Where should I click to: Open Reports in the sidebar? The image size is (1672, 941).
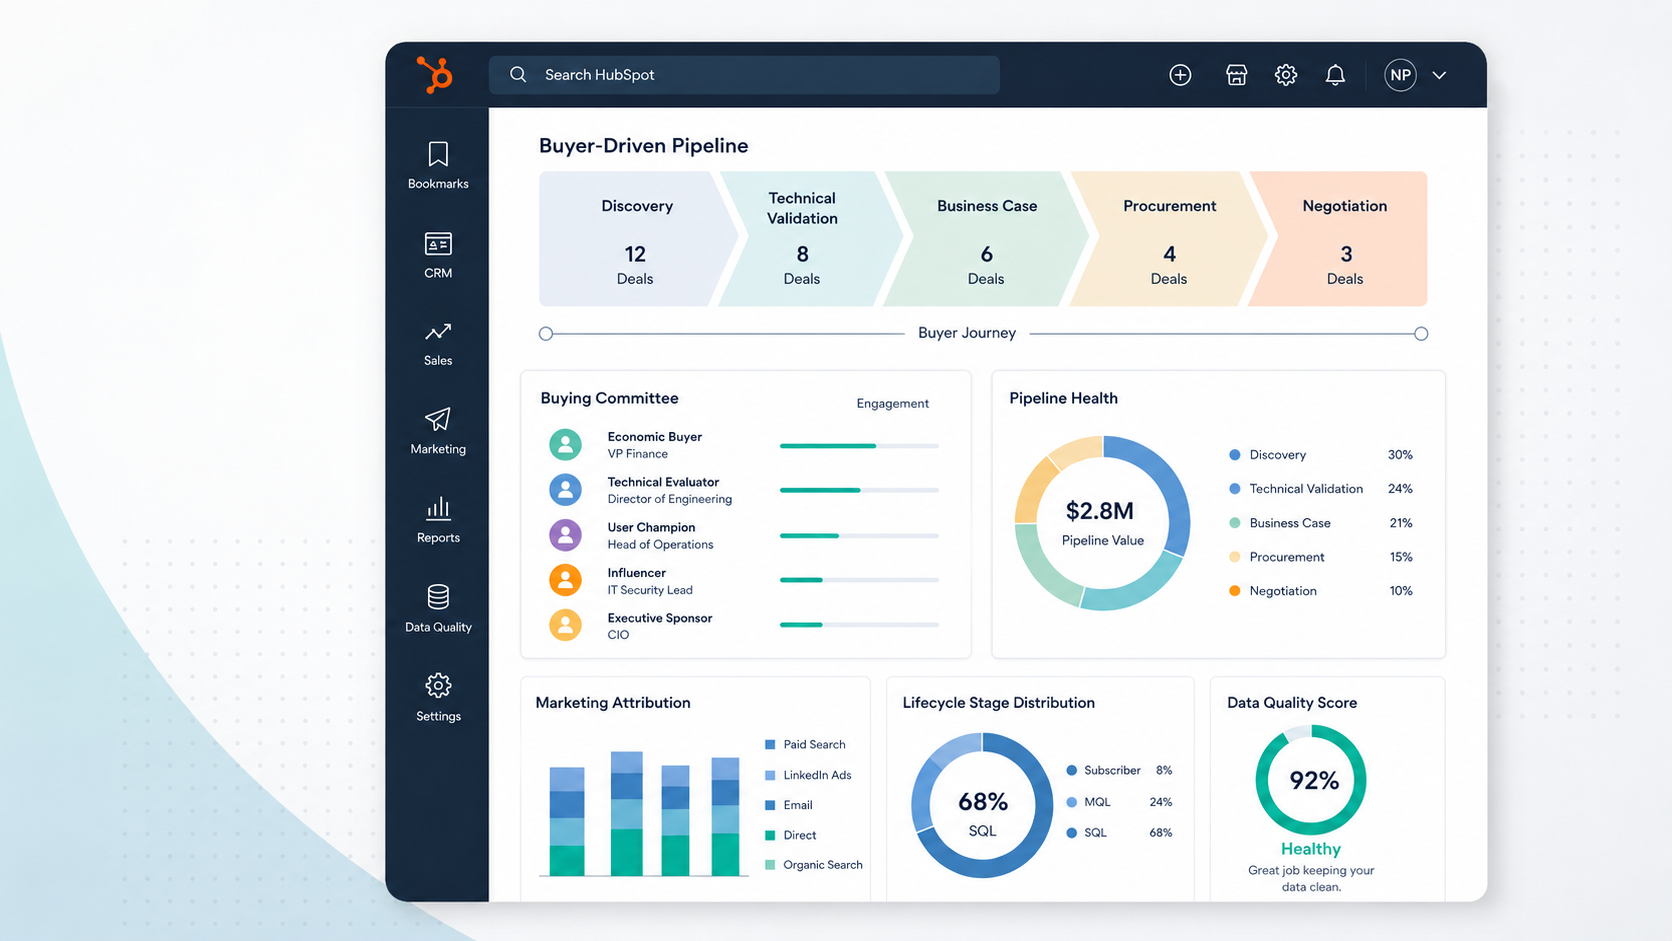tap(438, 521)
